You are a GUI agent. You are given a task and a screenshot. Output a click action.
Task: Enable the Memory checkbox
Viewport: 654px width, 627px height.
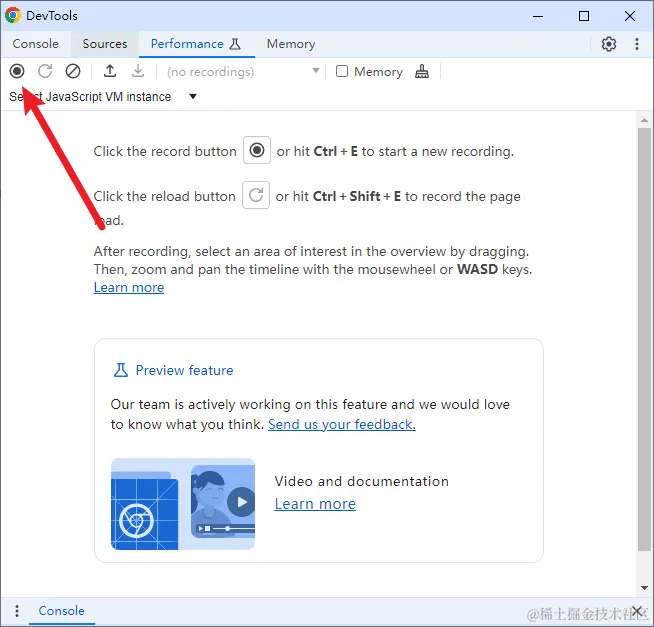pyautogui.click(x=342, y=71)
